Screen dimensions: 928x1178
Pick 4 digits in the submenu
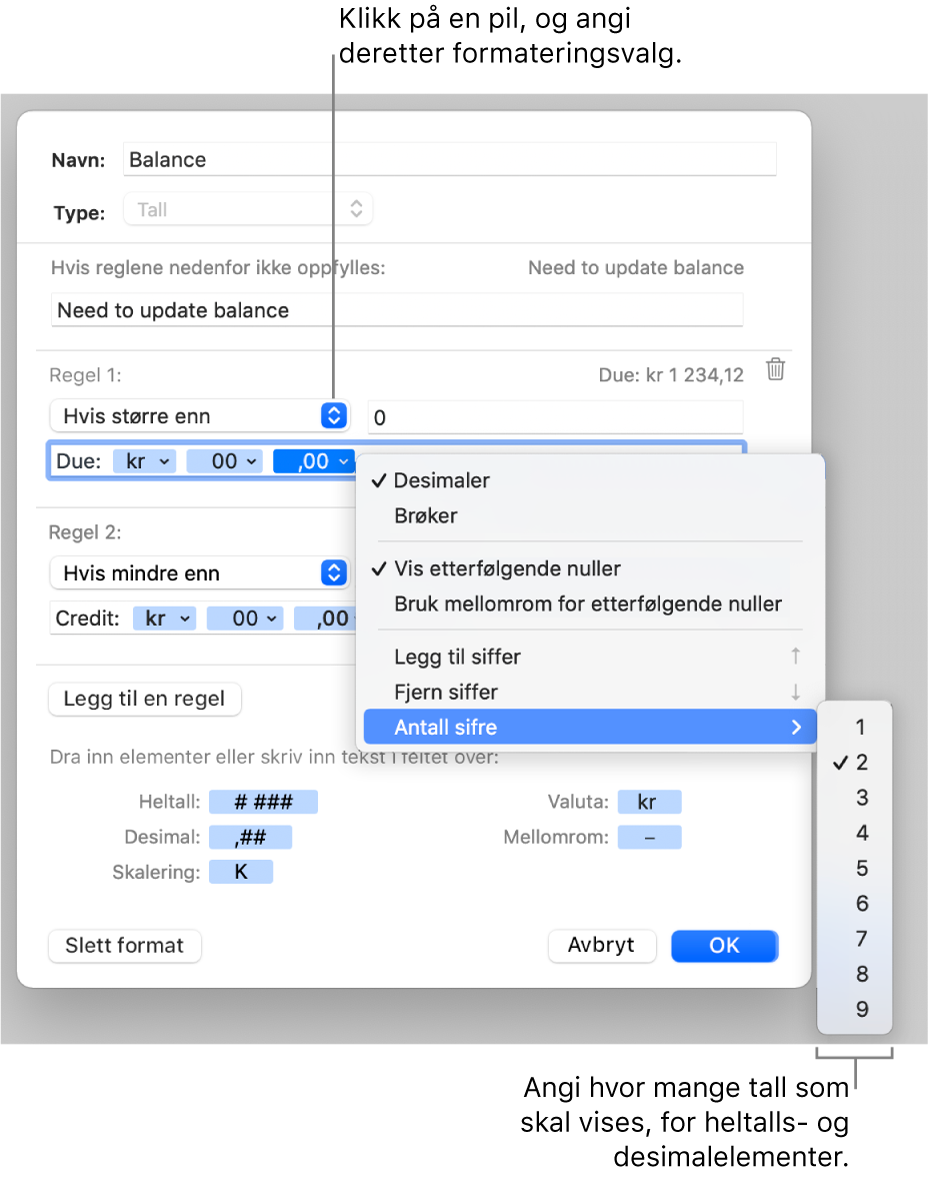click(x=855, y=832)
